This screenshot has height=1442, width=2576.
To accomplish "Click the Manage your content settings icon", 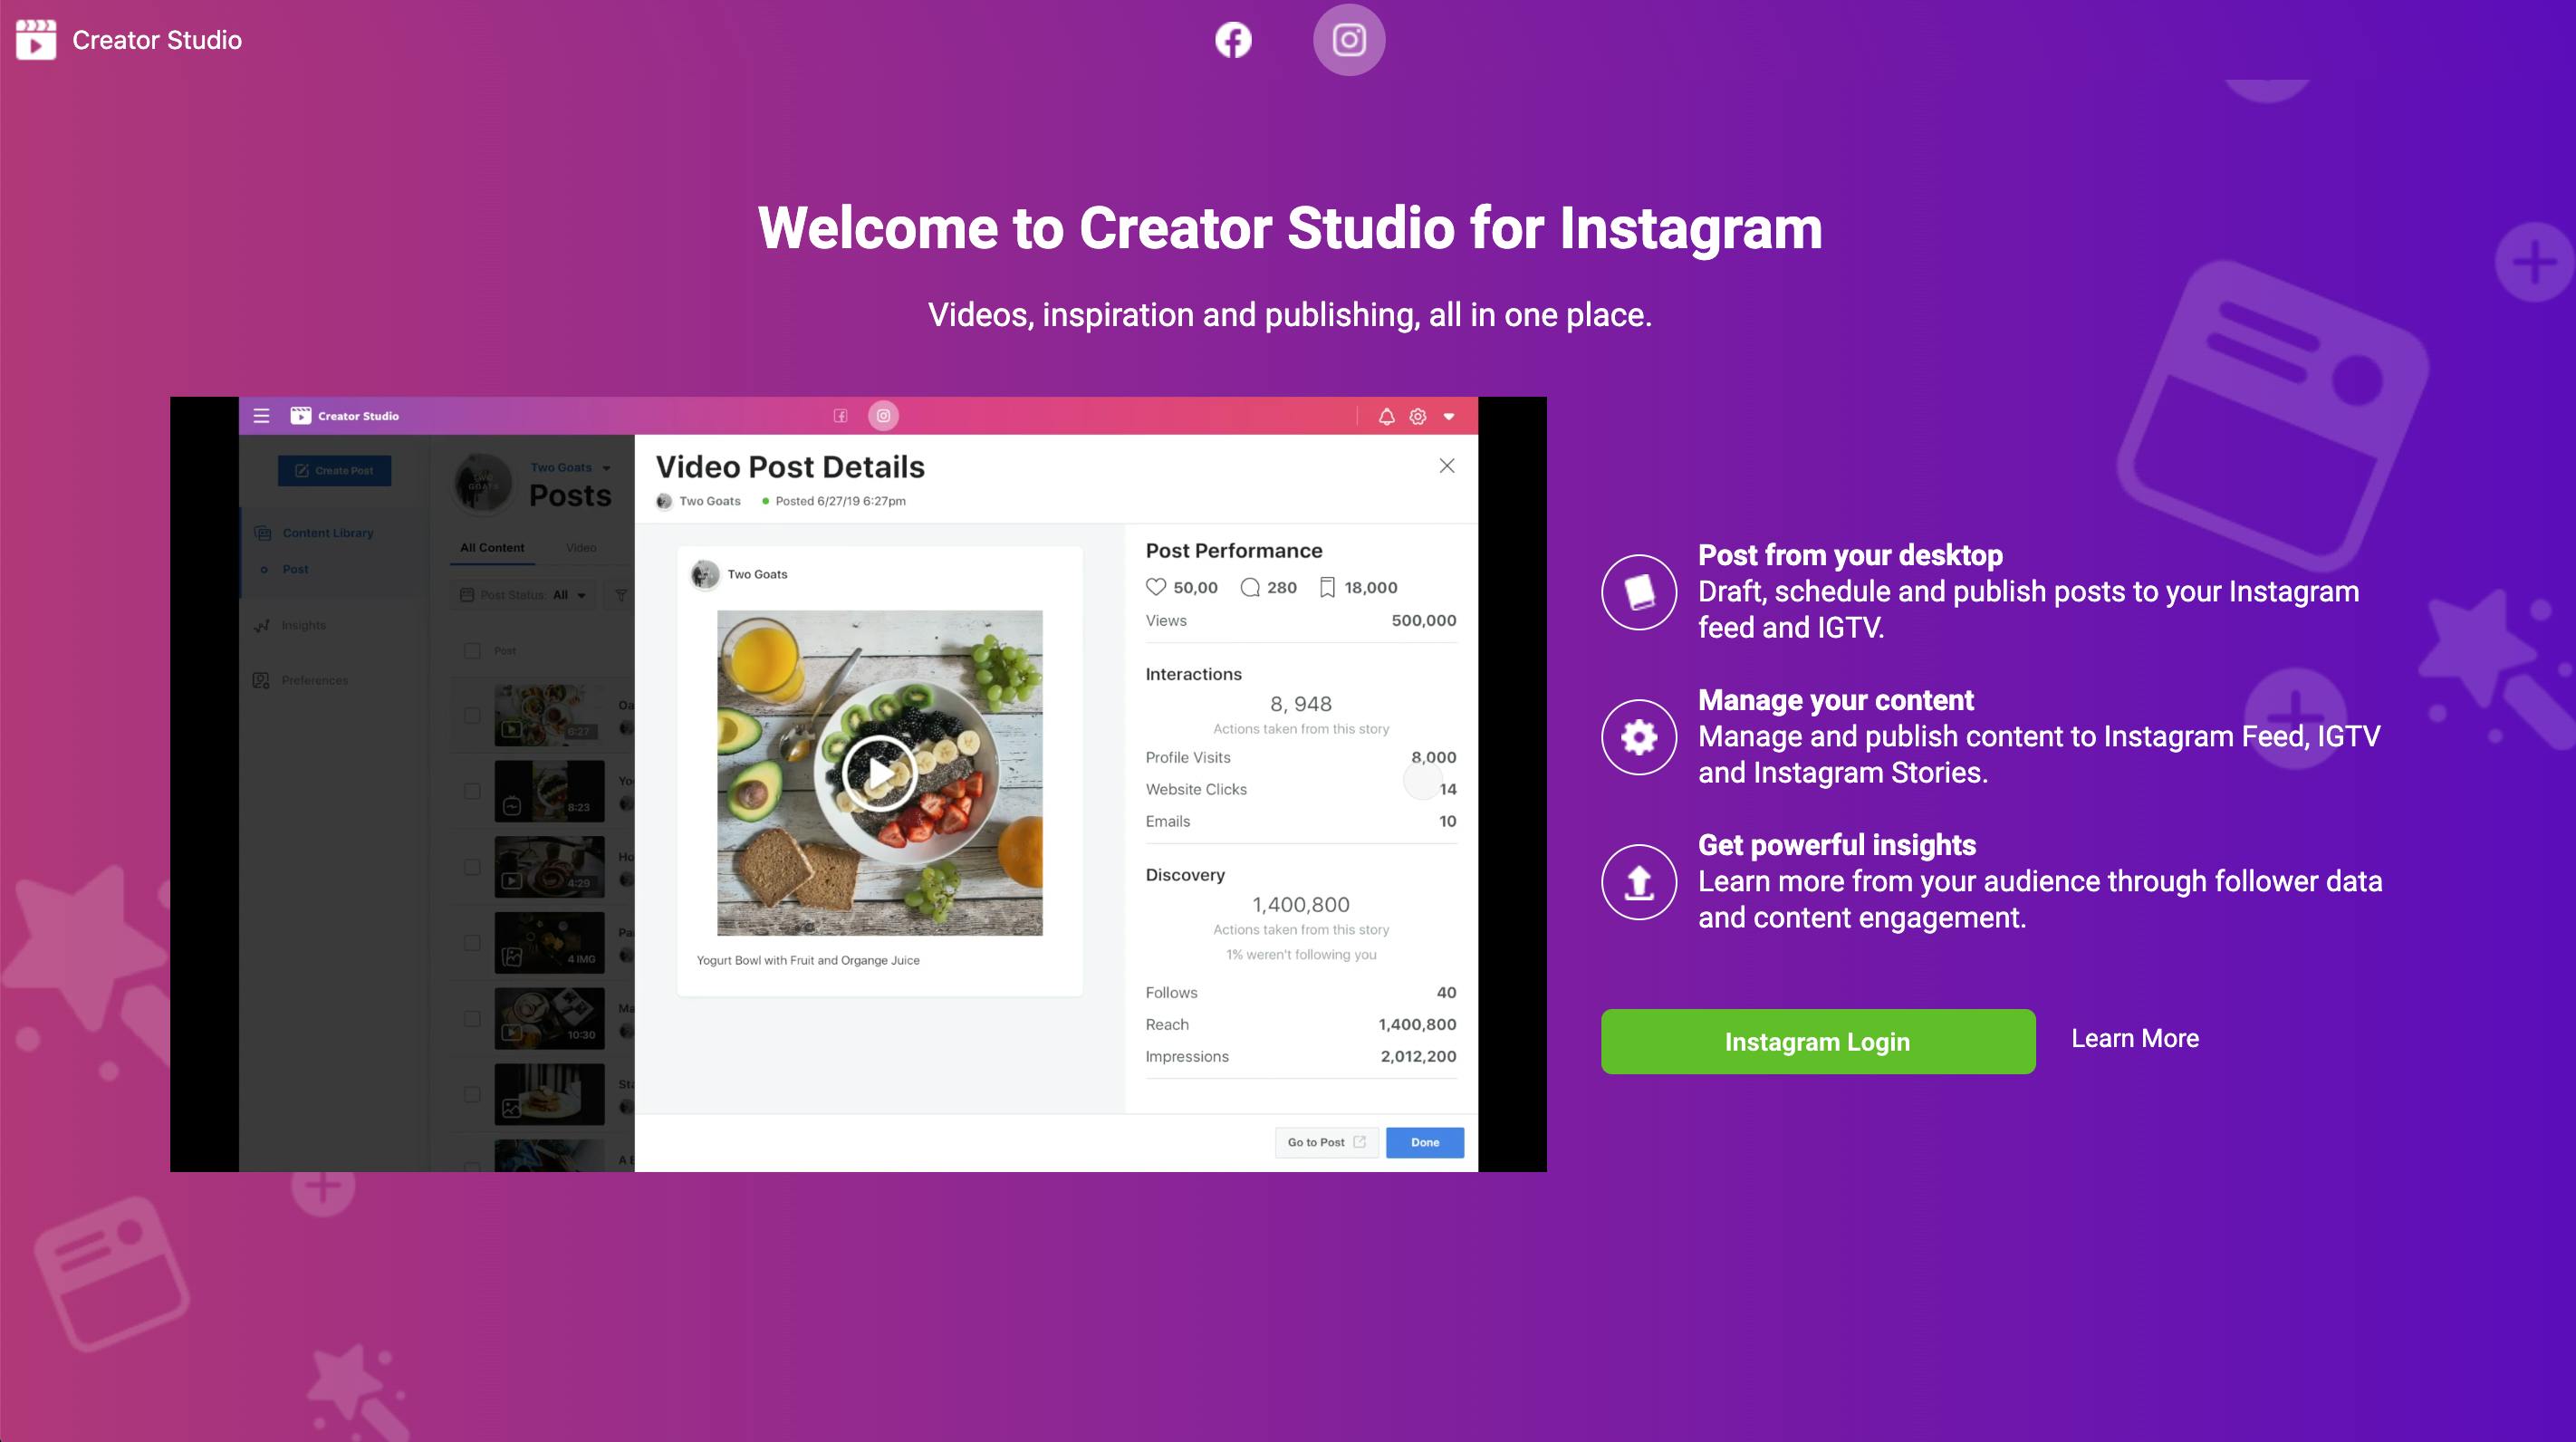I will [1639, 736].
